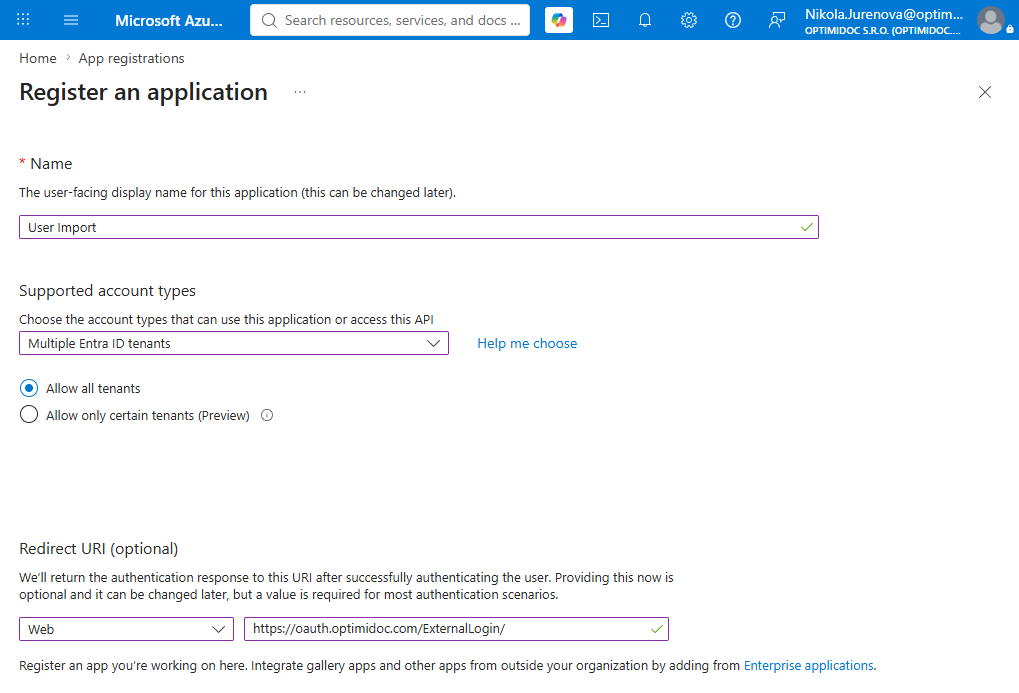Go to Home breadcrumb
This screenshot has width=1019, height=693.
(38, 59)
